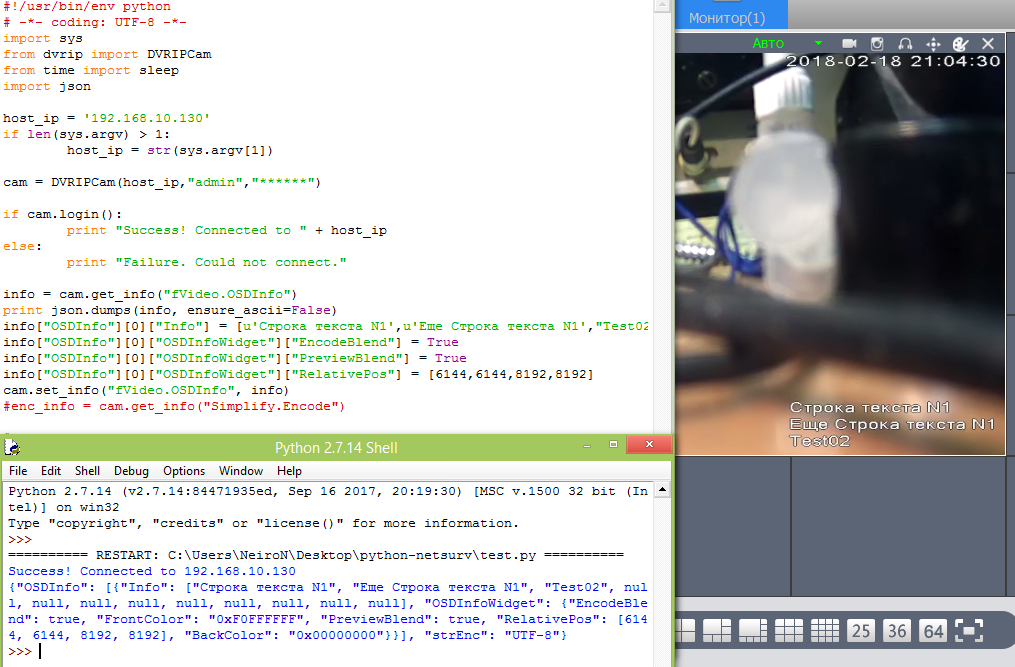The width and height of the screenshot is (1015, 667).
Task: Open the Window menu in Python Shell
Action: 241,471
